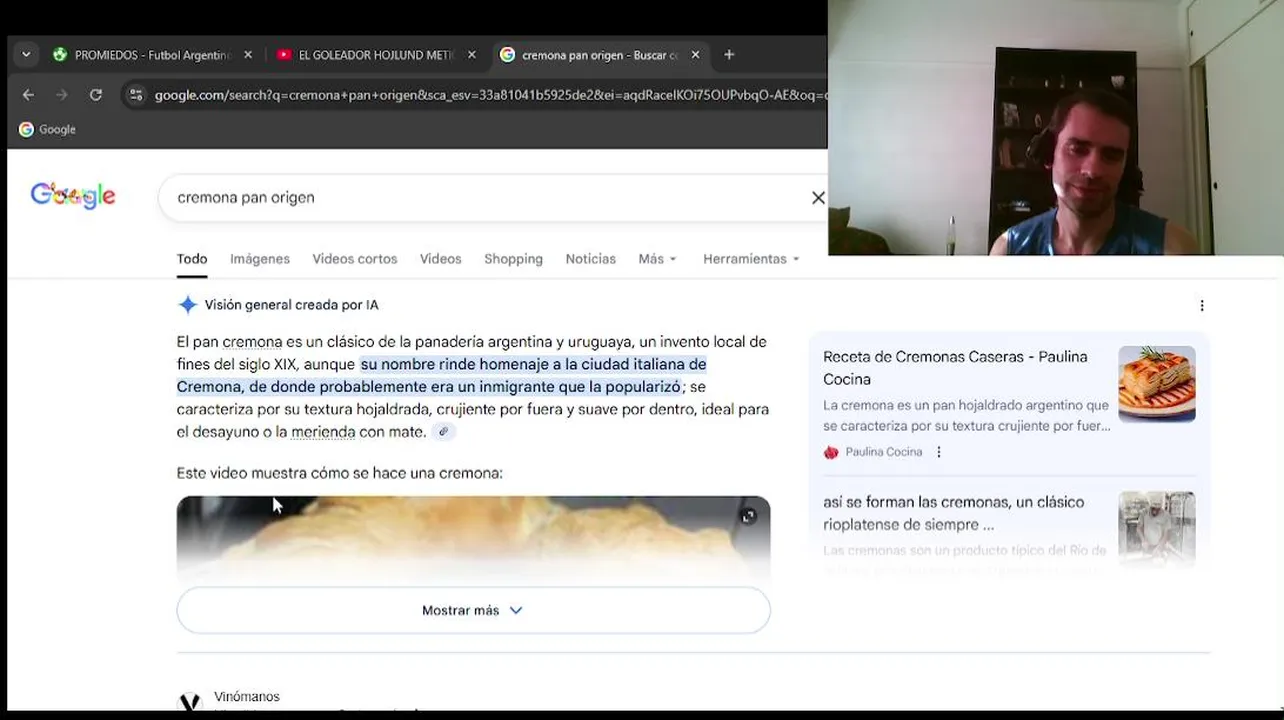Click text Este video muestra cómo se hace
This screenshot has height=720, width=1284.
tap(340, 473)
